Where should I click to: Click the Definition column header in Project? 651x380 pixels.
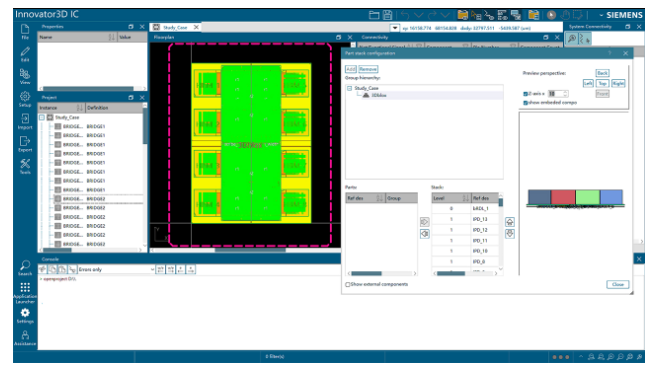[114, 108]
